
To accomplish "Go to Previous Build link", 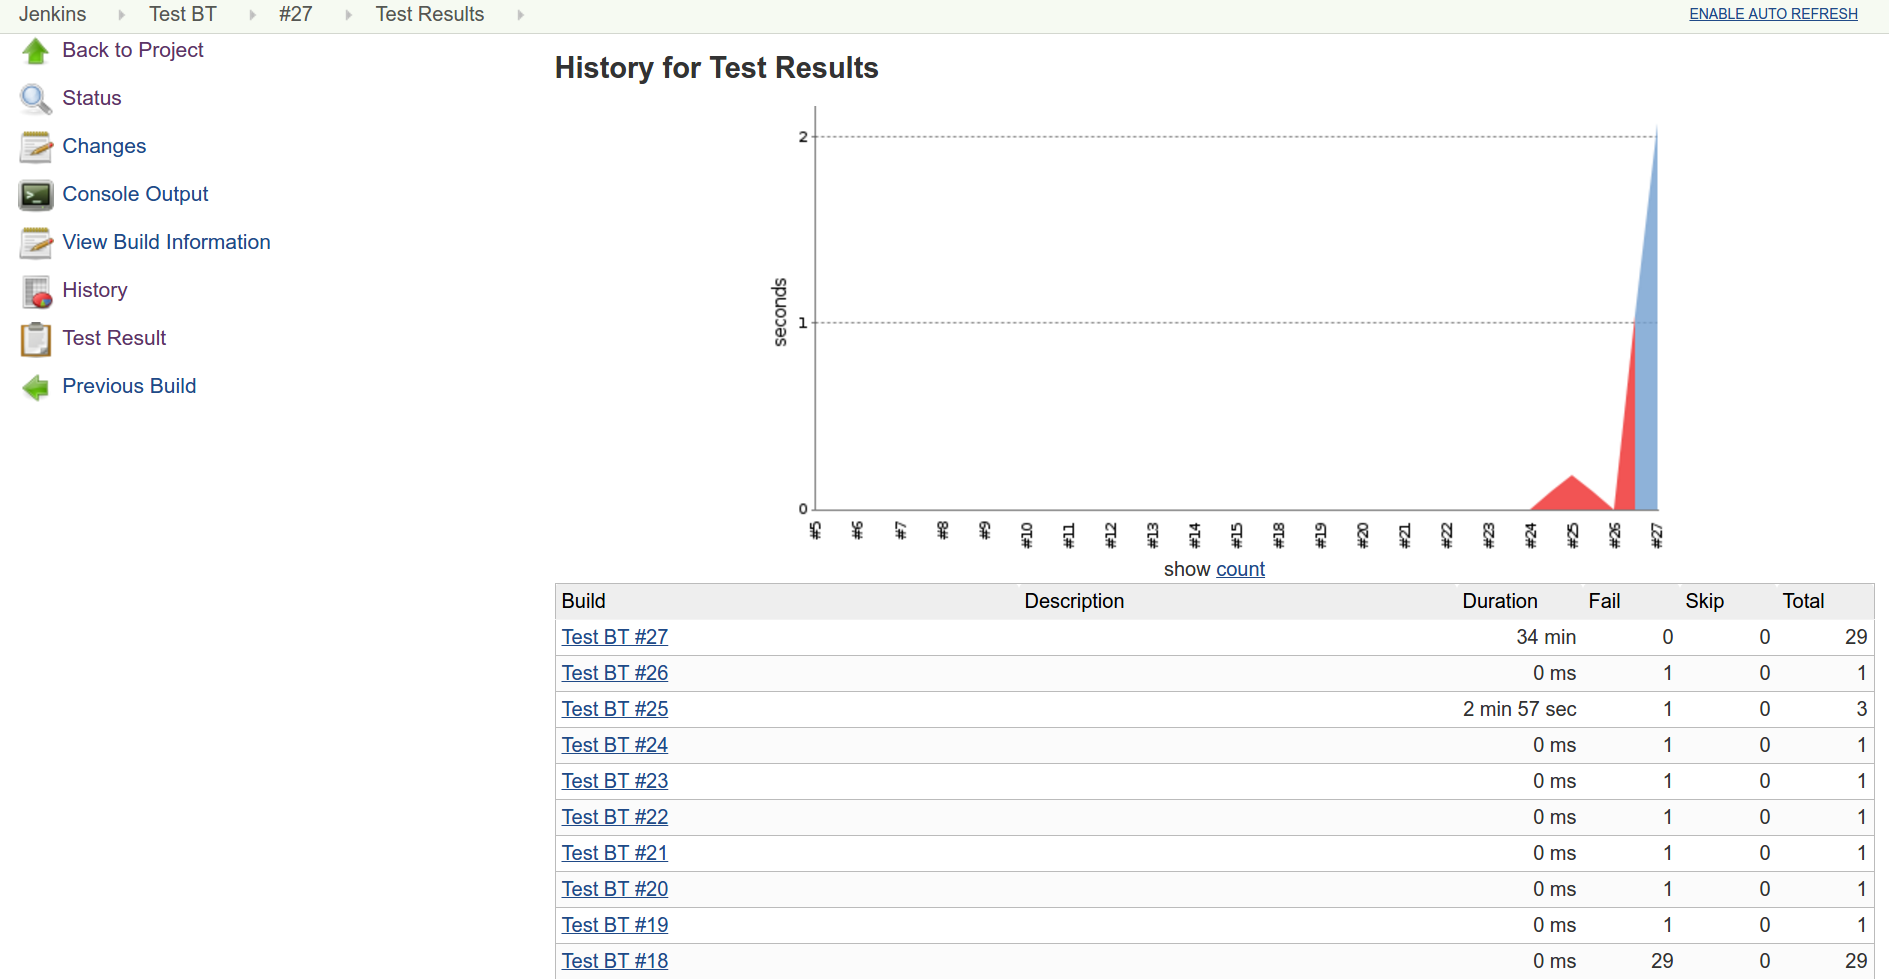I will 129,386.
